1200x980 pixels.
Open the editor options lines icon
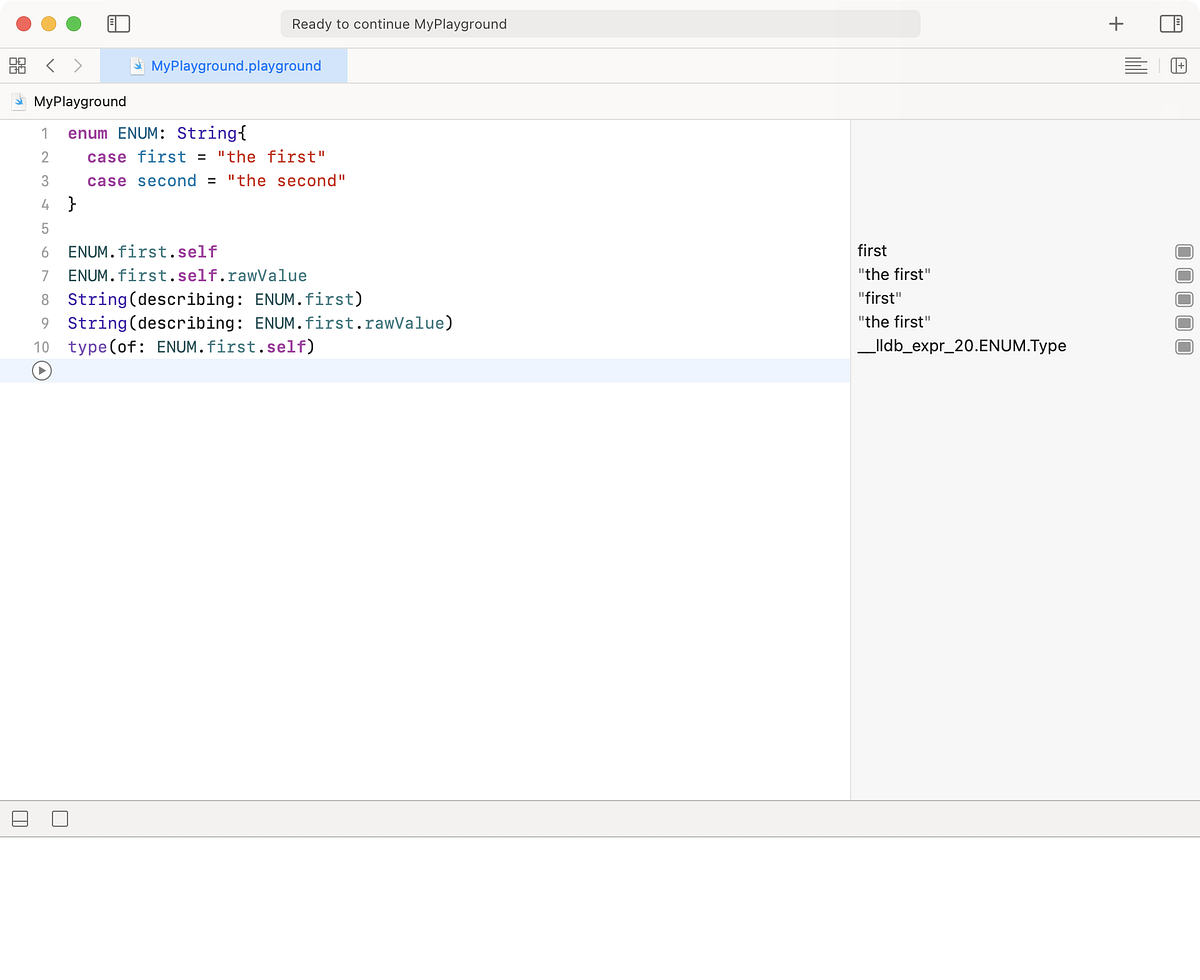pos(1136,65)
